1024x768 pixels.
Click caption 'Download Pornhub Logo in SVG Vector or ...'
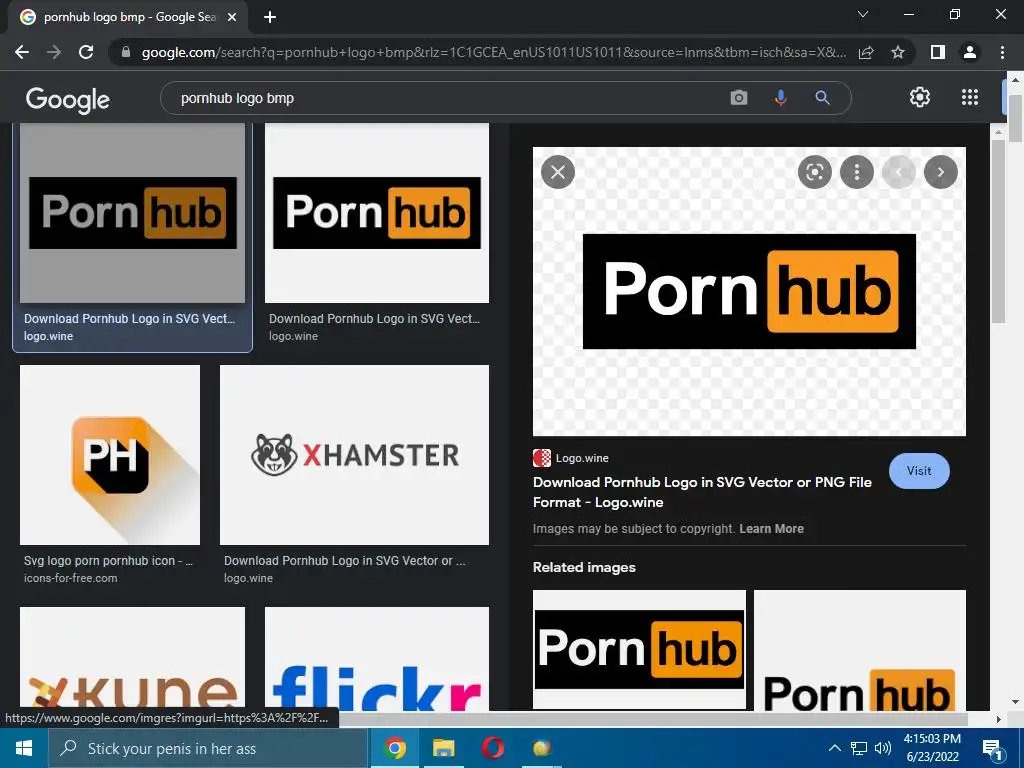click(344, 561)
